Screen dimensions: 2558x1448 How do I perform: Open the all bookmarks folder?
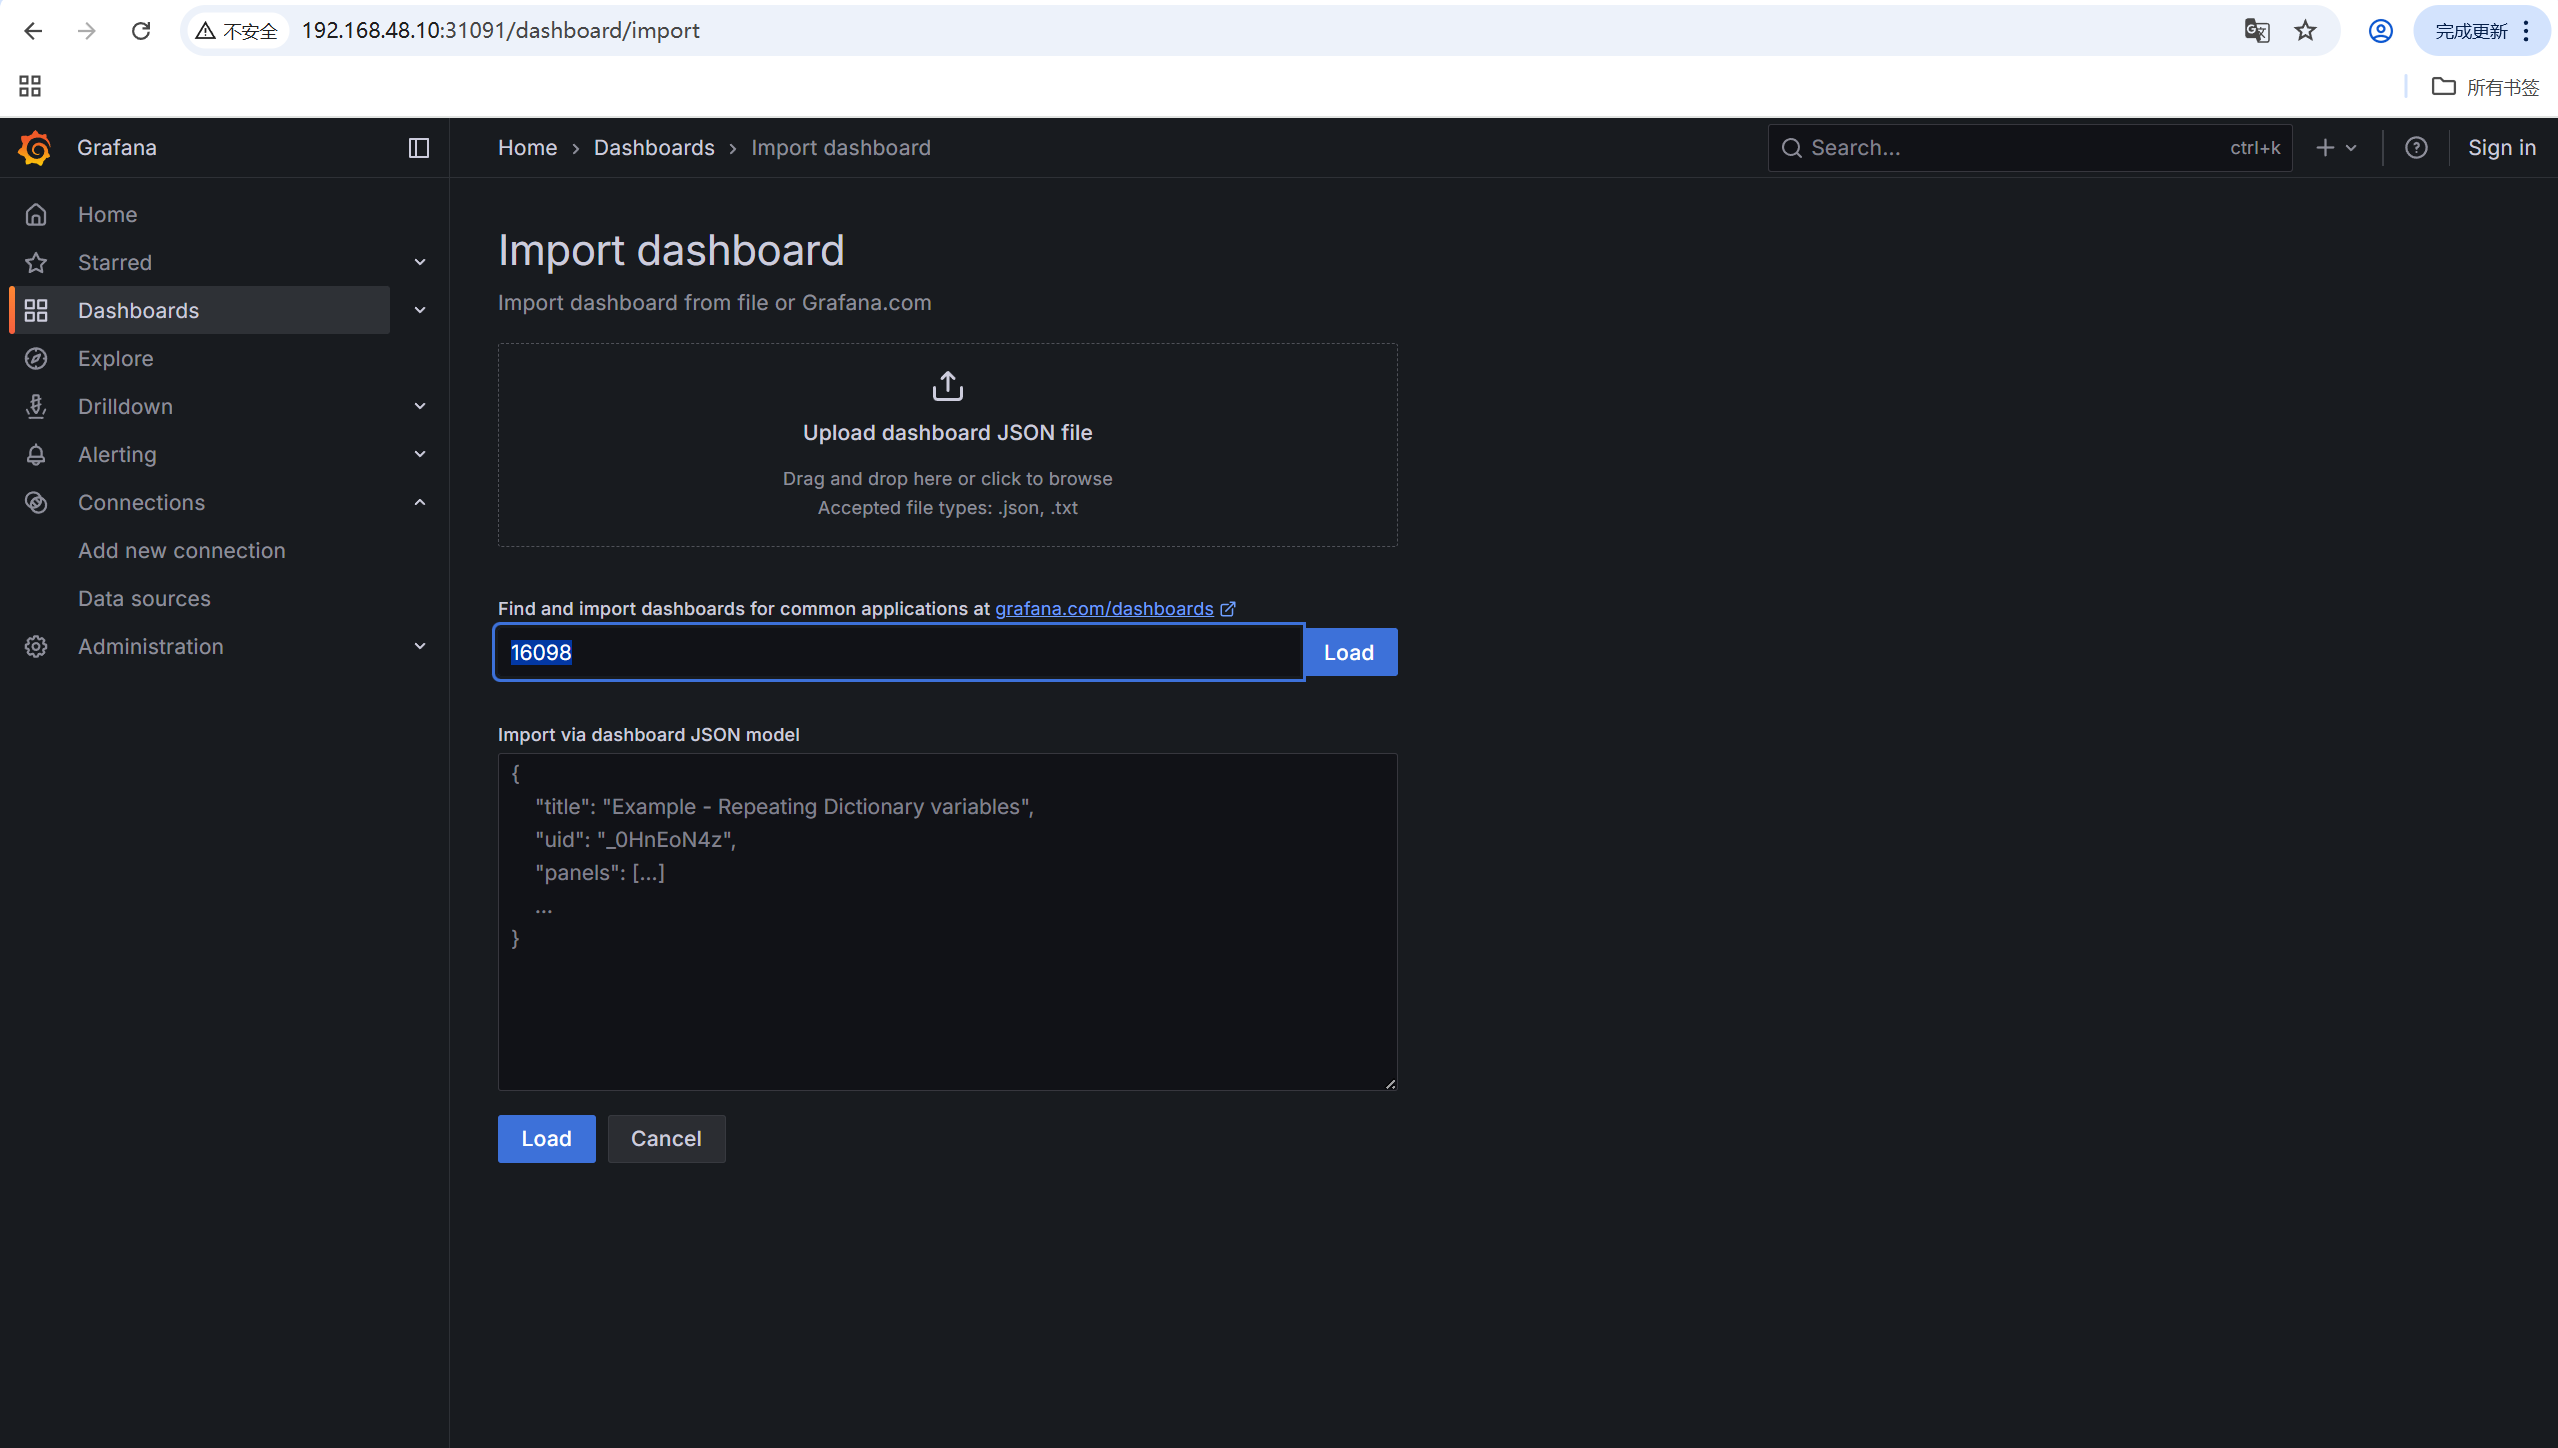point(2485,87)
